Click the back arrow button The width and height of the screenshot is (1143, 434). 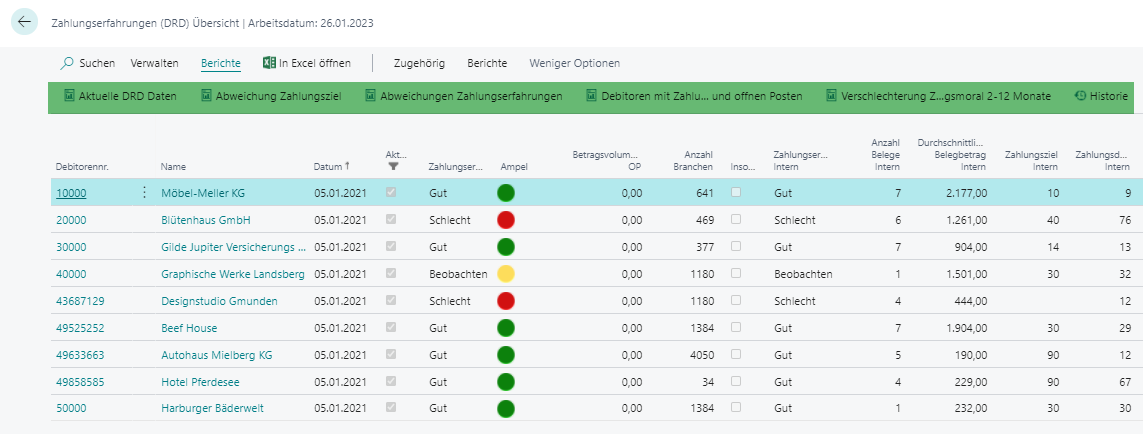coord(24,22)
